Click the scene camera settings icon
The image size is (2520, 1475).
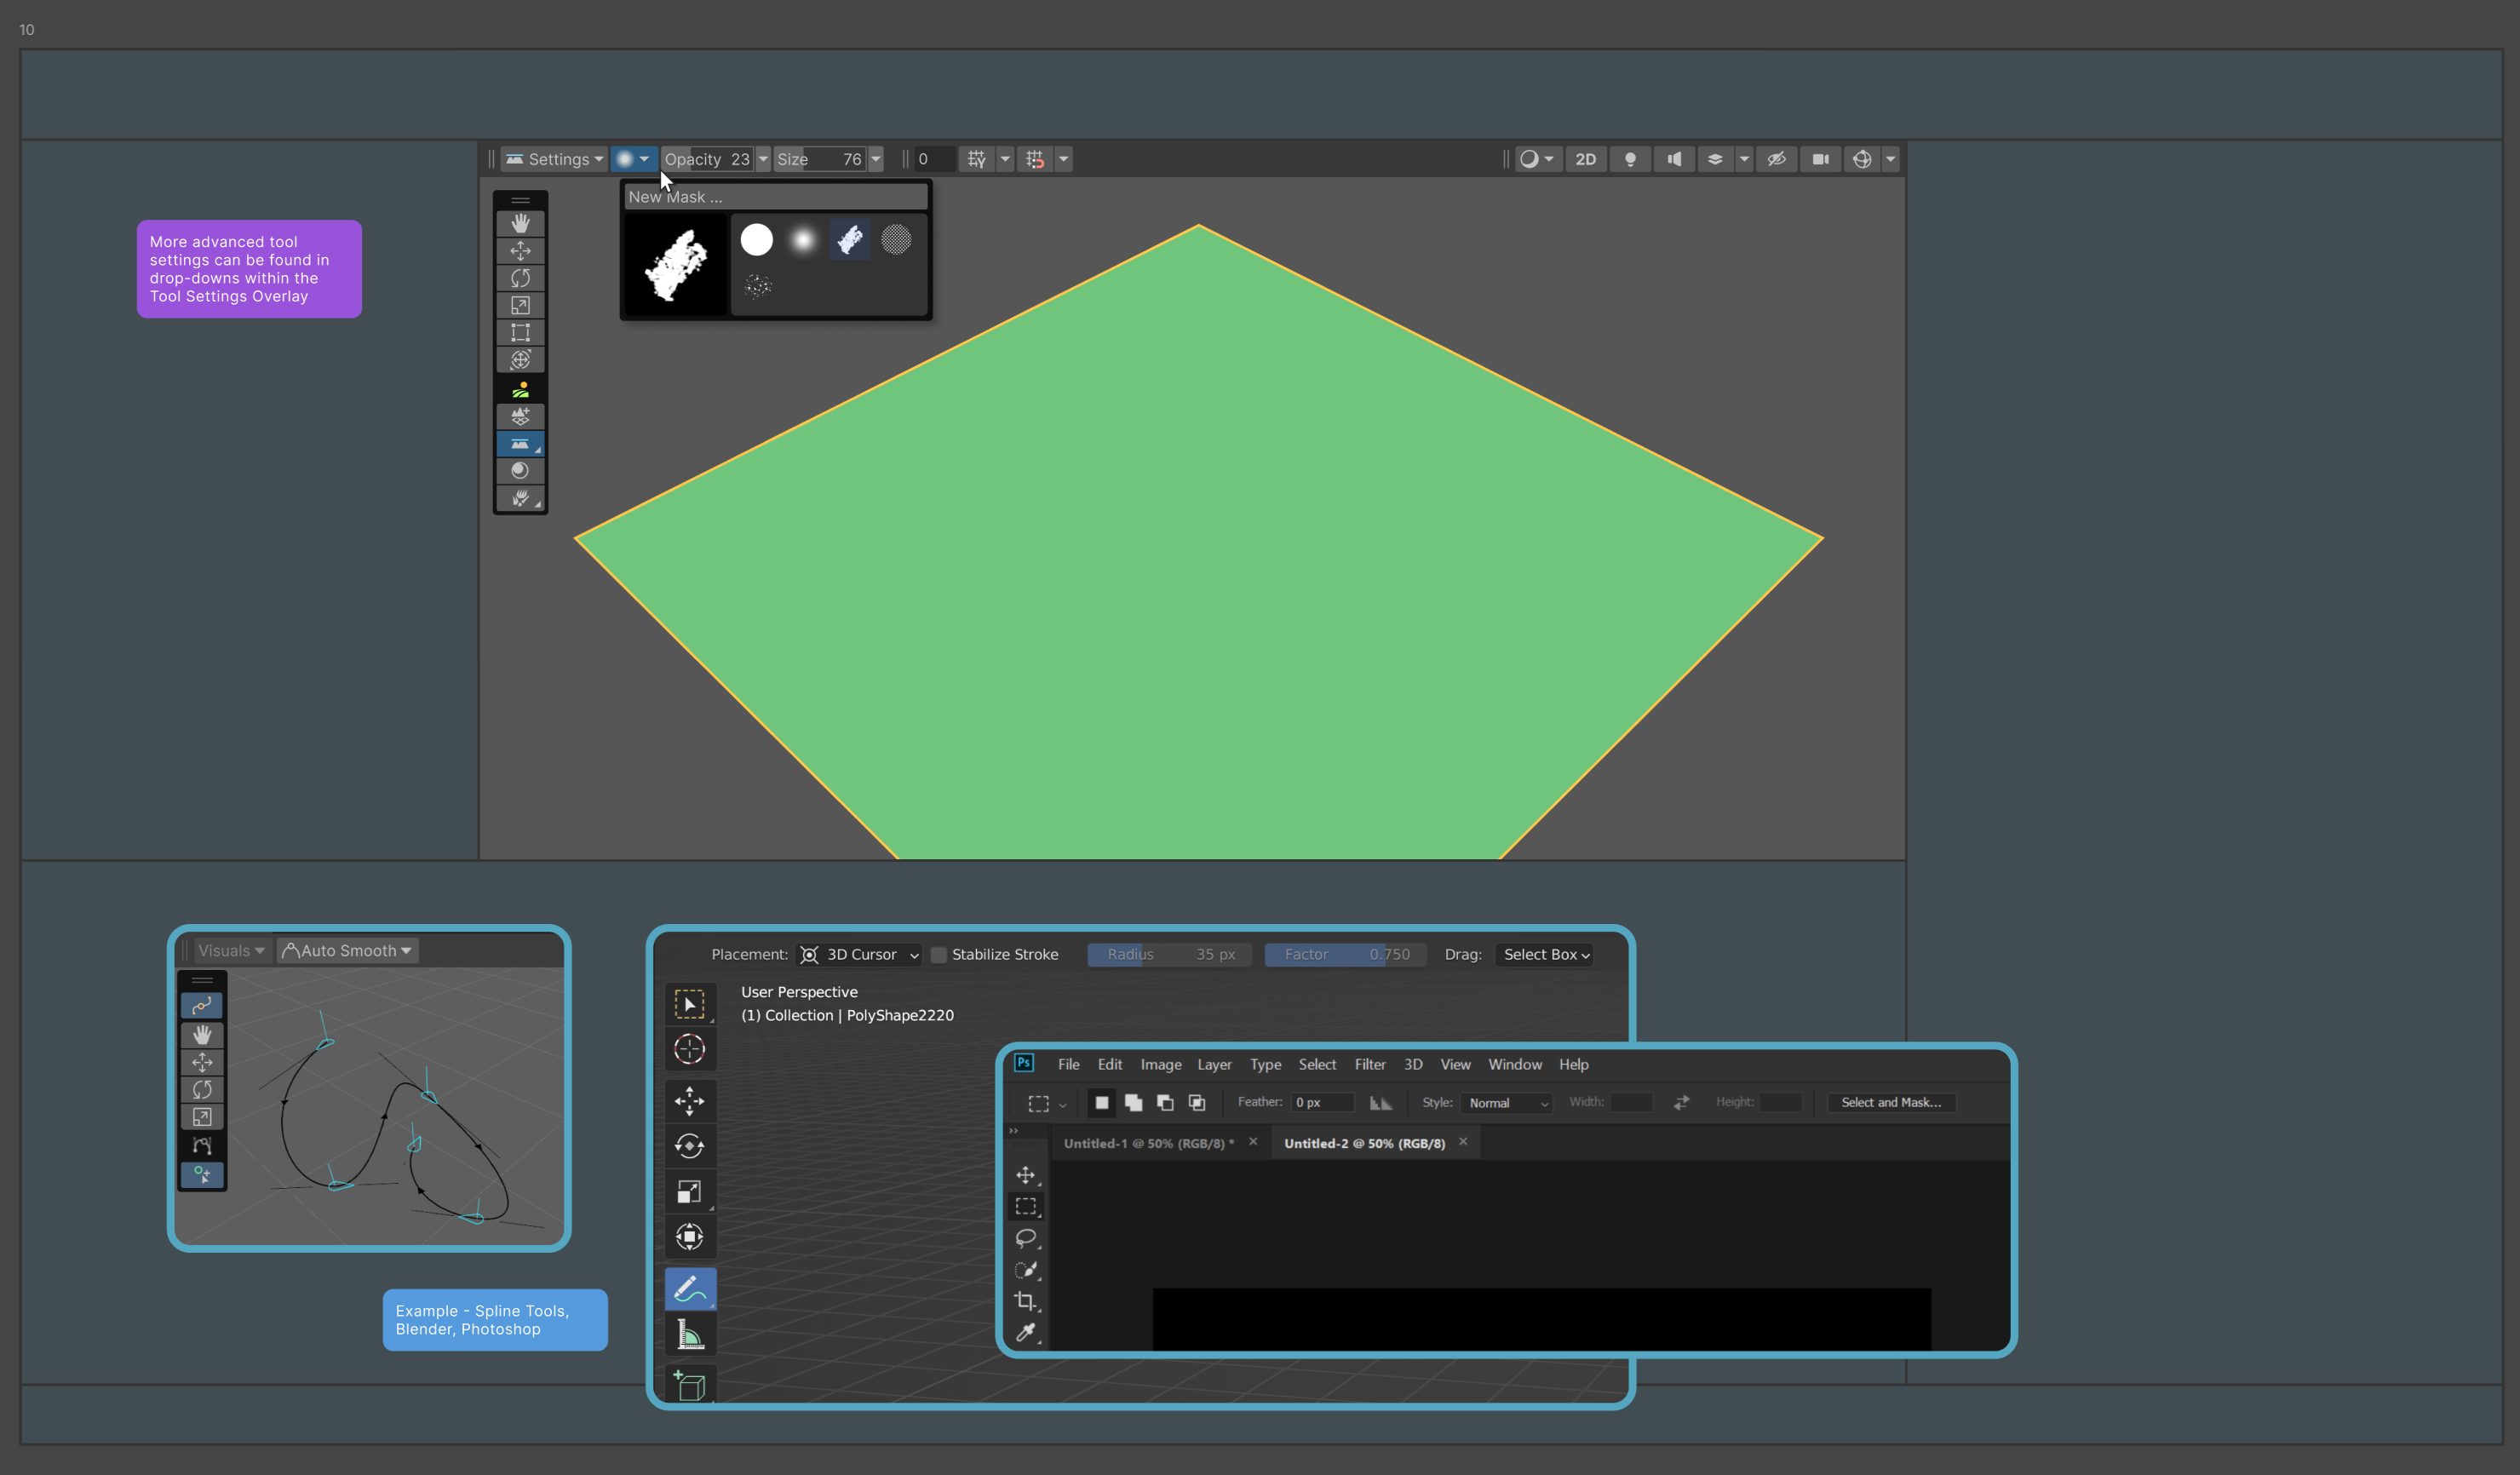1821,159
